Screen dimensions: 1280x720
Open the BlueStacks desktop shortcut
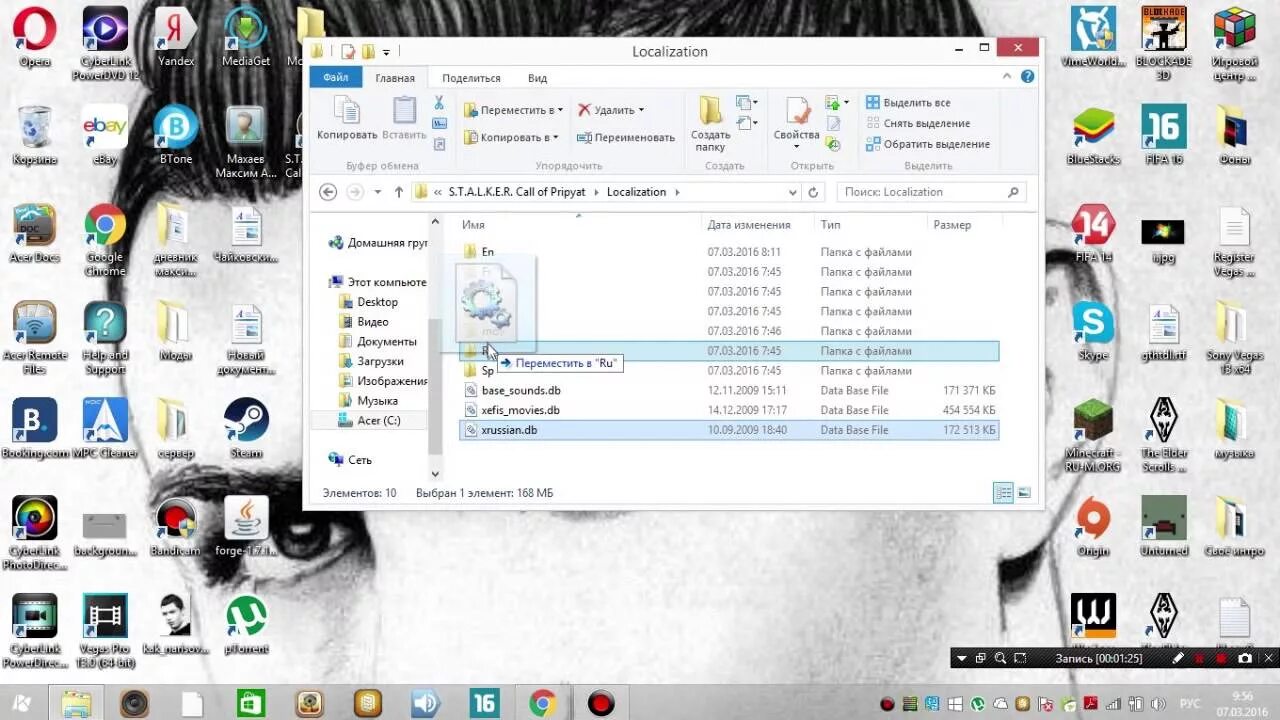[x=1093, y=135]
